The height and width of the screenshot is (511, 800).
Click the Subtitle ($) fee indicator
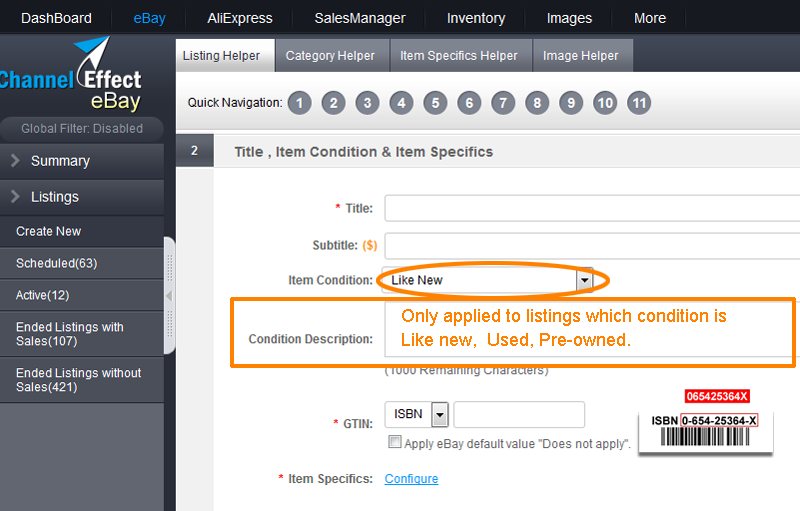[x=369, y=246]
